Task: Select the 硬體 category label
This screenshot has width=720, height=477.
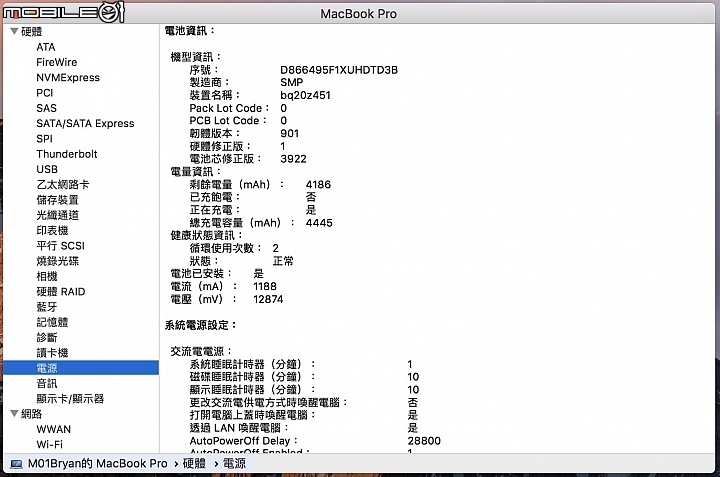Action: (x=31, y=31)
